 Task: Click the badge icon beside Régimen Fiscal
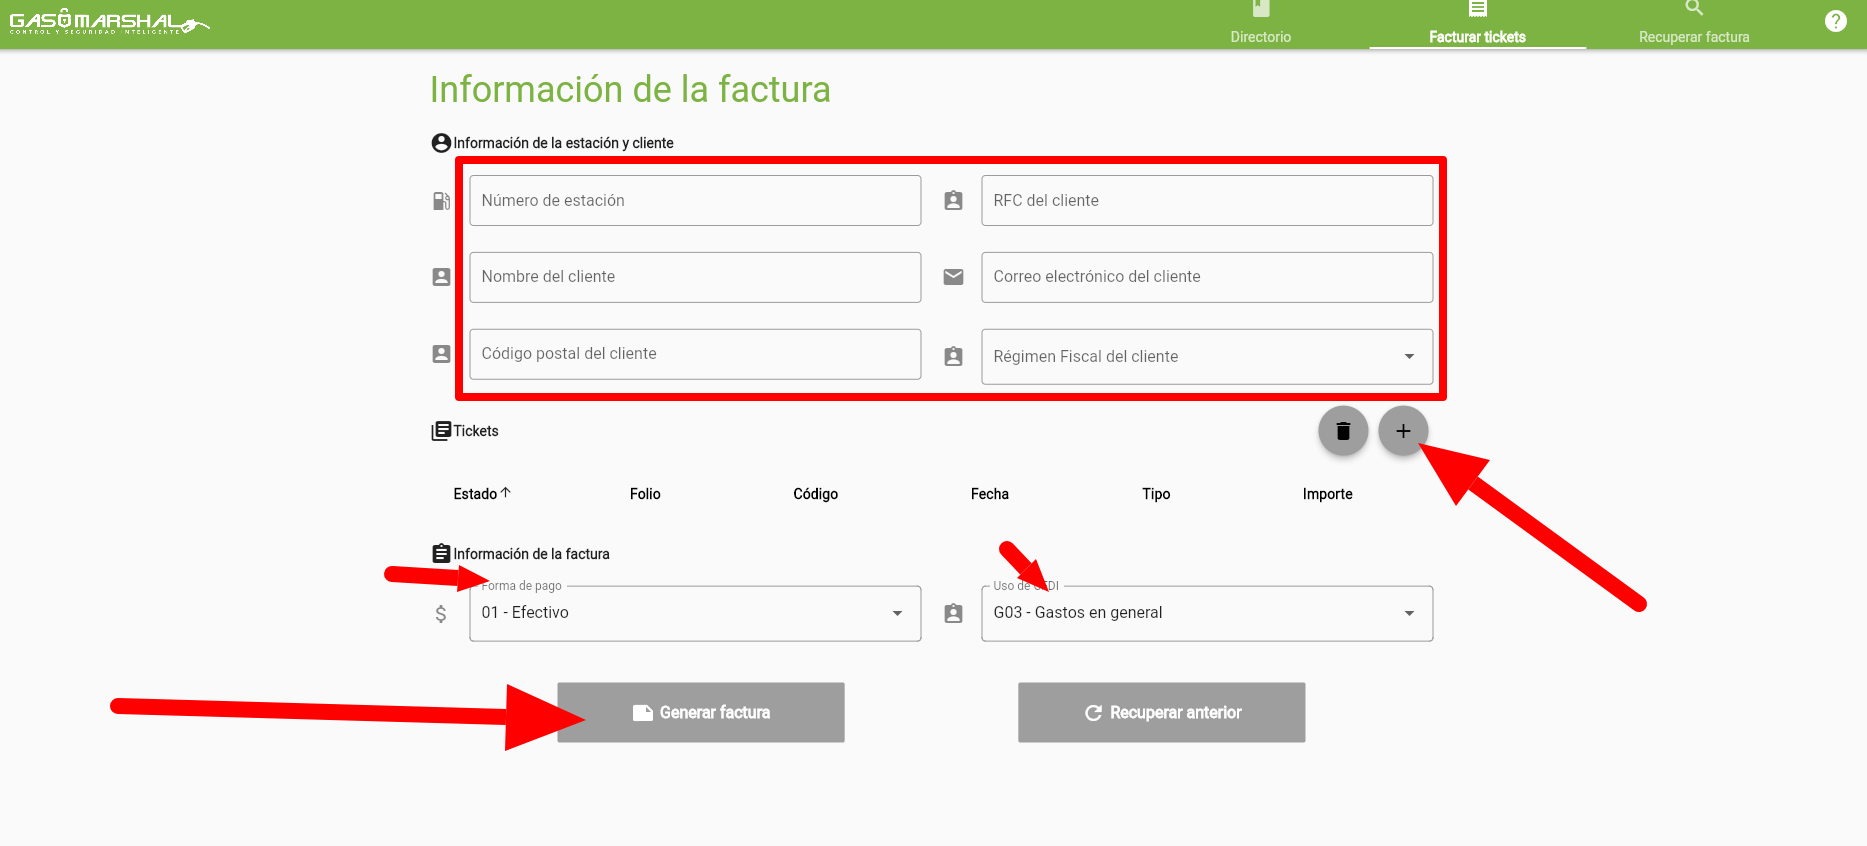click(953, 356)
